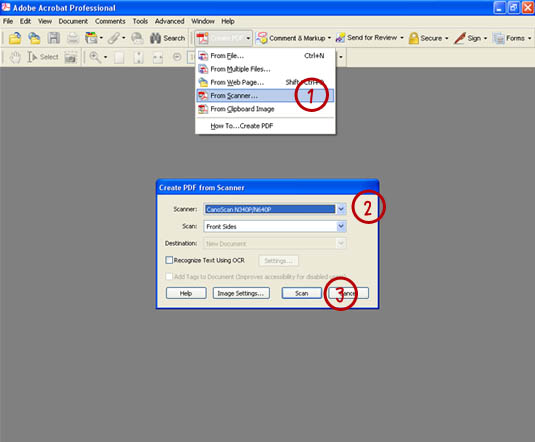535x442 pixels.
Task: Click the Search binoculars icon
Action: pos(155,38)
